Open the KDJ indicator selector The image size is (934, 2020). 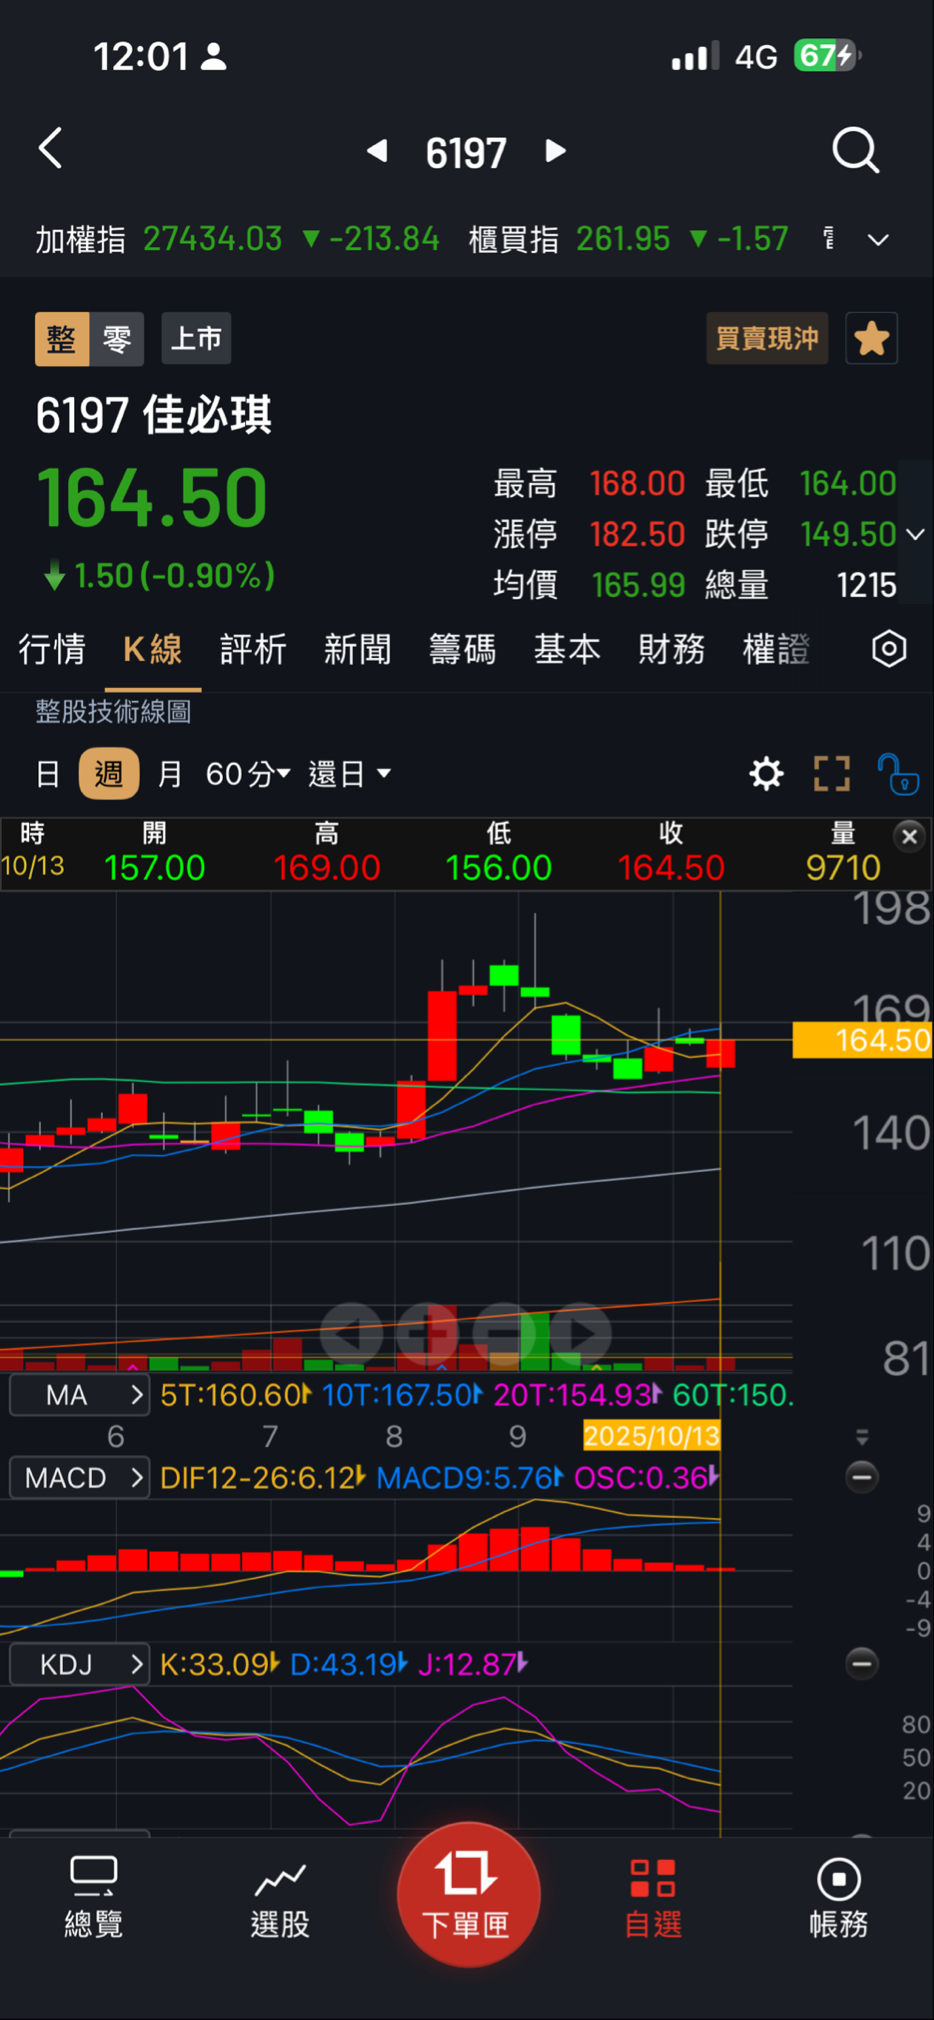79,1664
